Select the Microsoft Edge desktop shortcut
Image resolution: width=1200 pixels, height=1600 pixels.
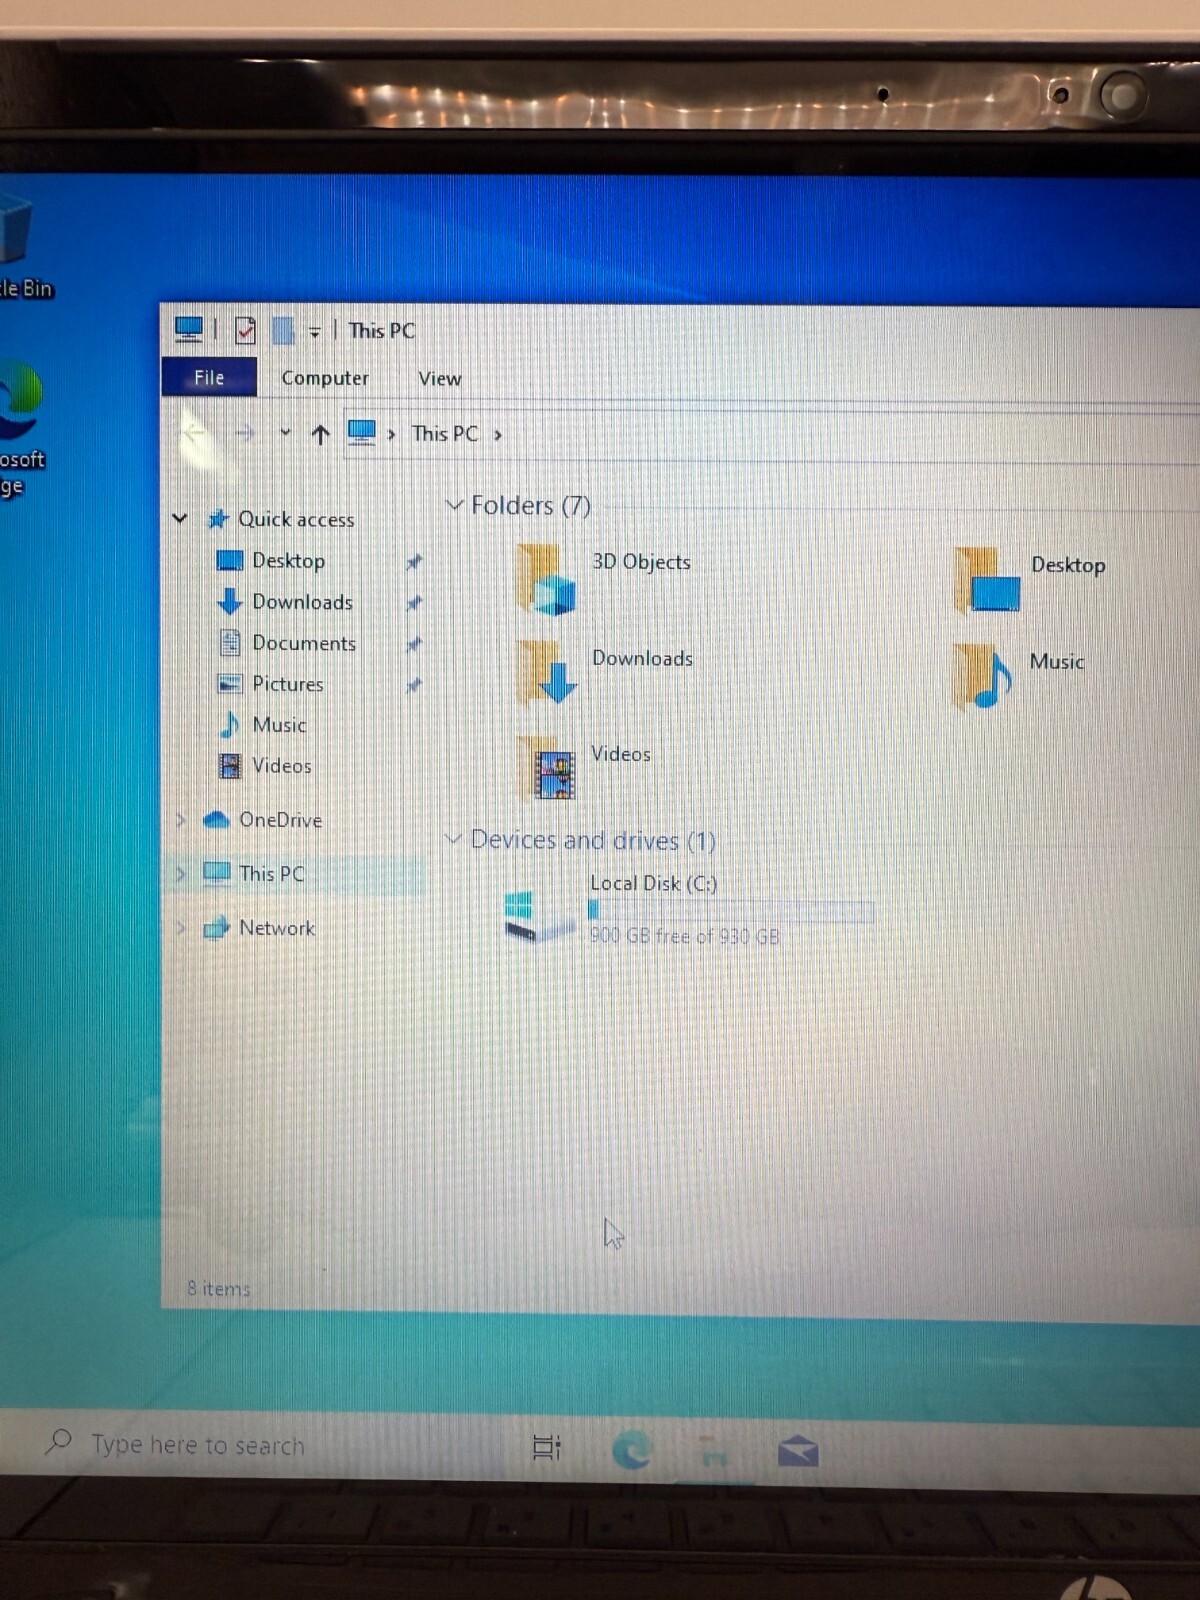pyautogui.click(x=21, y=428)
